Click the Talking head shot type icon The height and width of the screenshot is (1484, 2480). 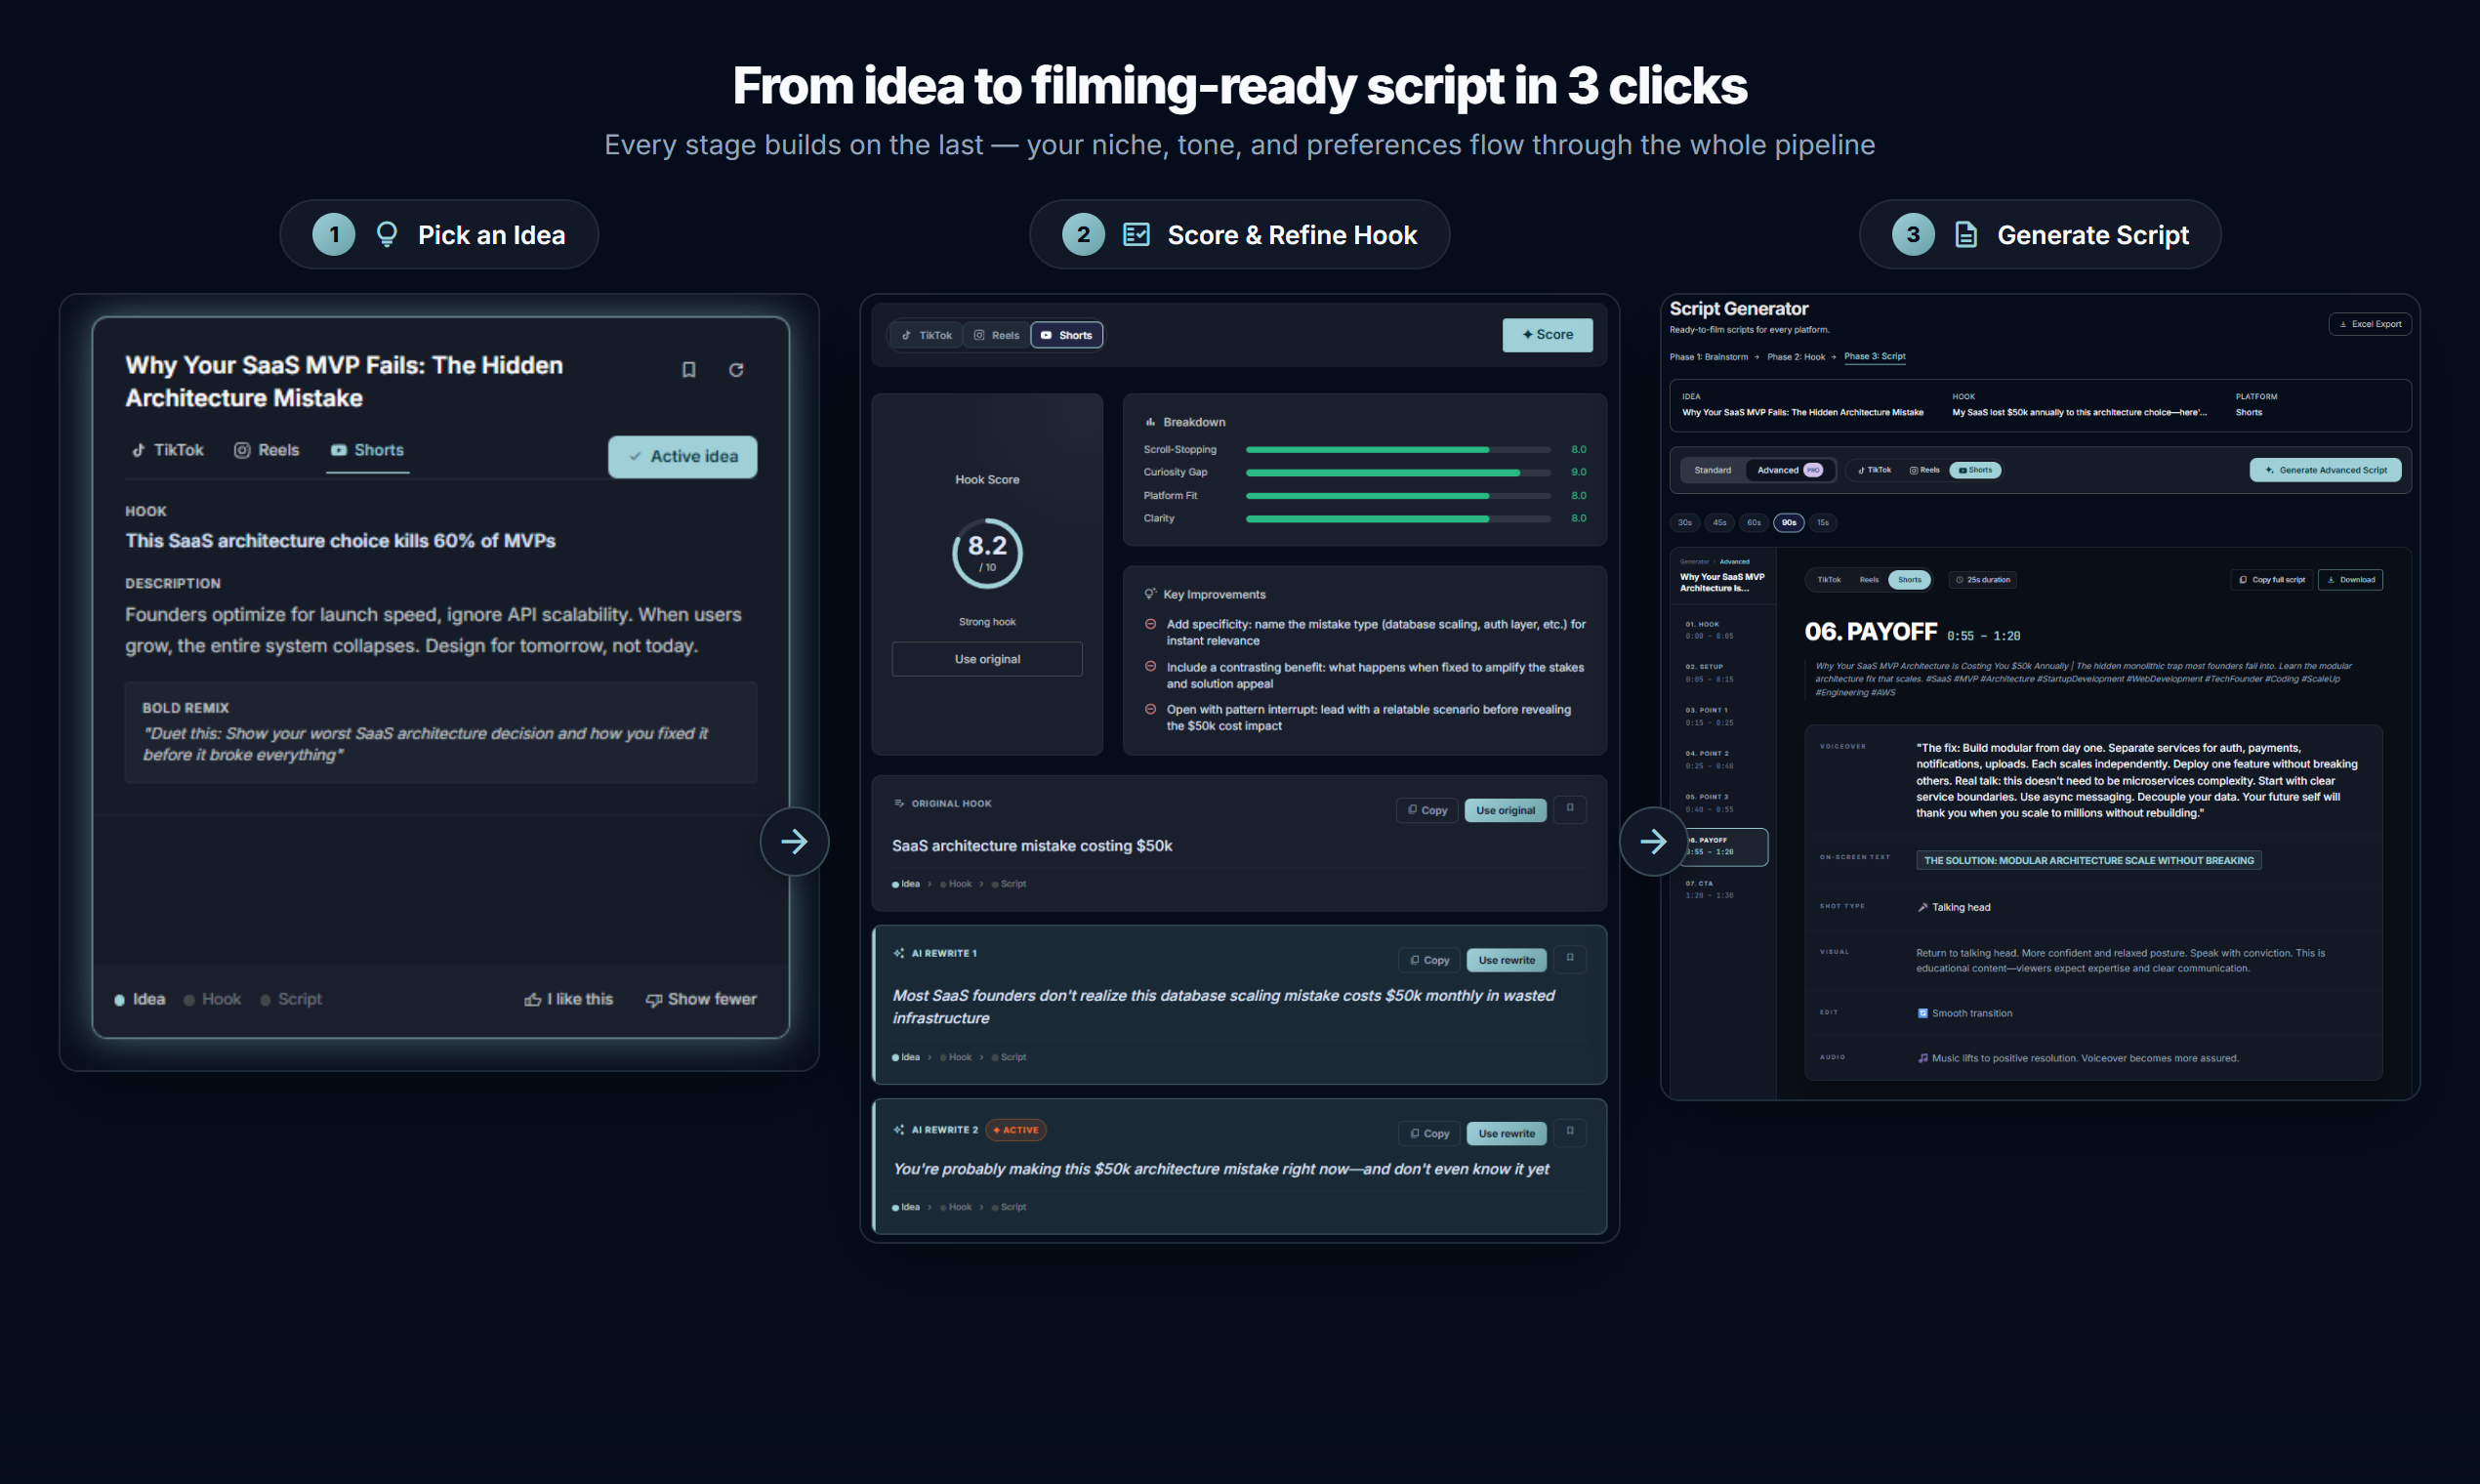[1922, 907]
